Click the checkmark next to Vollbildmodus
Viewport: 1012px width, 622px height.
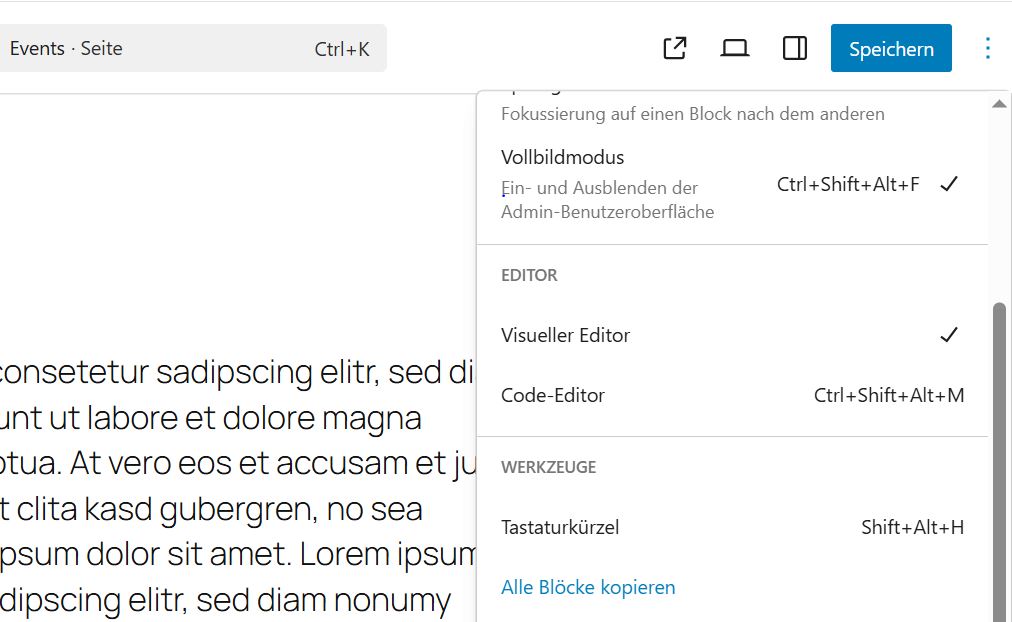[950, 184]
